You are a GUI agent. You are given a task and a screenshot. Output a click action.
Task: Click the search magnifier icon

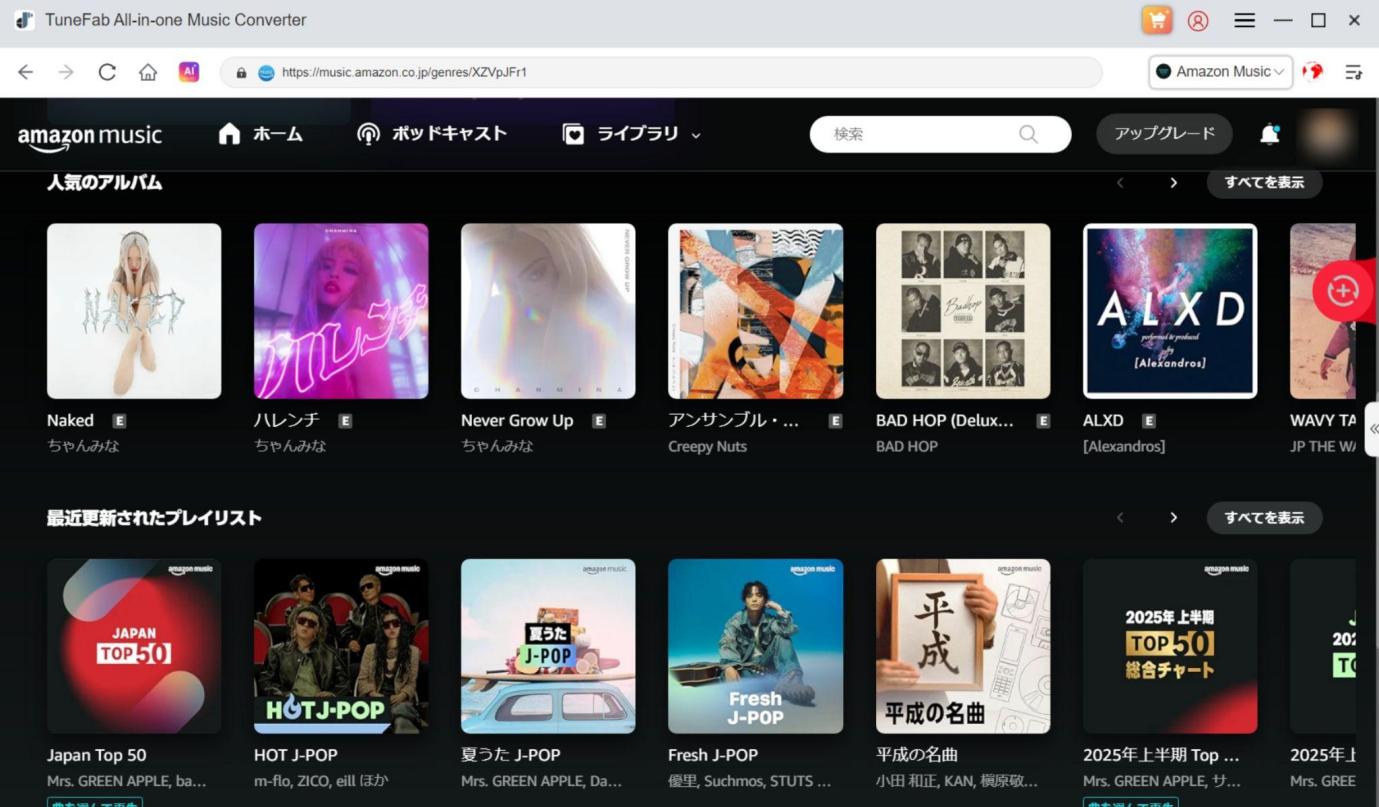click(x=1028, y=134)
